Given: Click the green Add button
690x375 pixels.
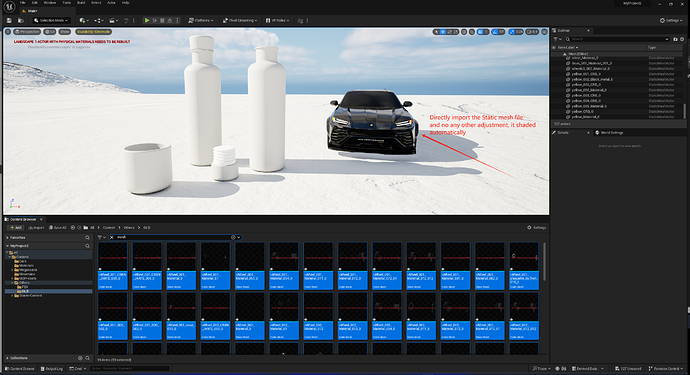Looking at the screenshot, I should point(16,228).
